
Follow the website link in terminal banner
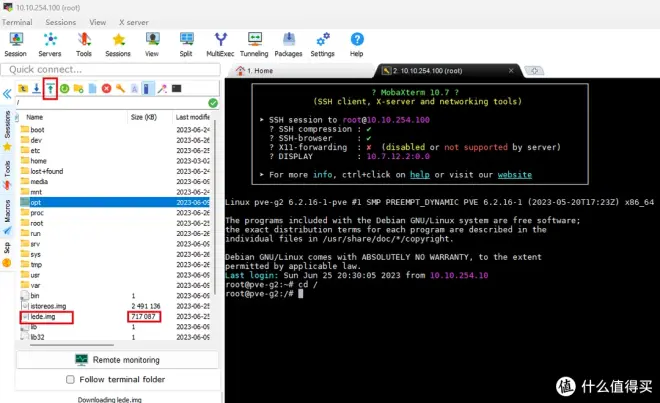point(515,175)
